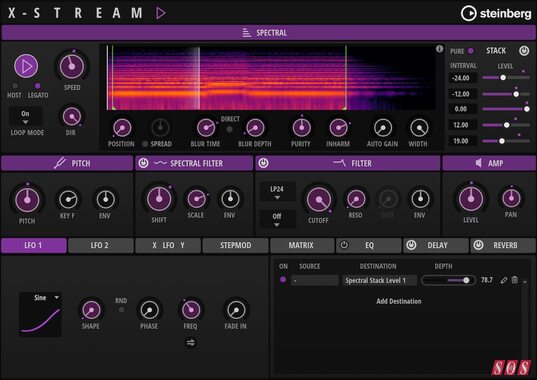Click the Pan knob
The width and height of the screenshot is (537, 380).
(511, 198)
